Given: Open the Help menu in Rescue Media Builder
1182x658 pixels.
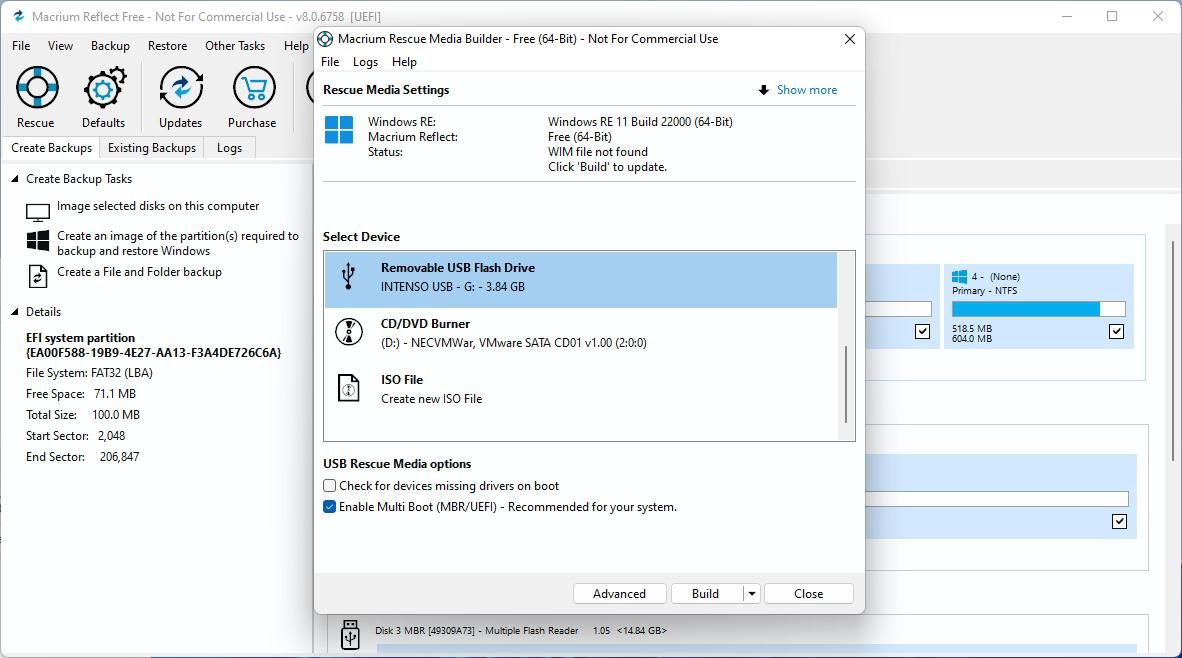Looking at the screenshot, I should [x=404, y=62].
